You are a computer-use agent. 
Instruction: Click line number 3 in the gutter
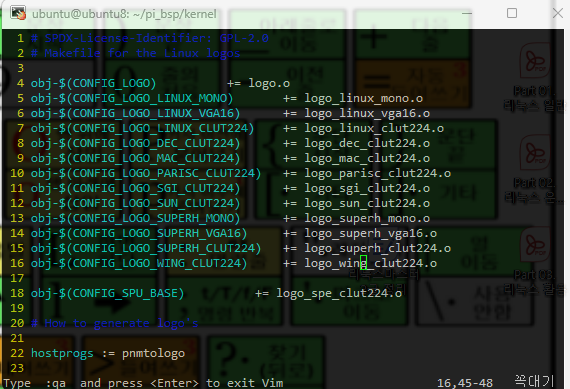pyautogui.click(x=20, y=68)
